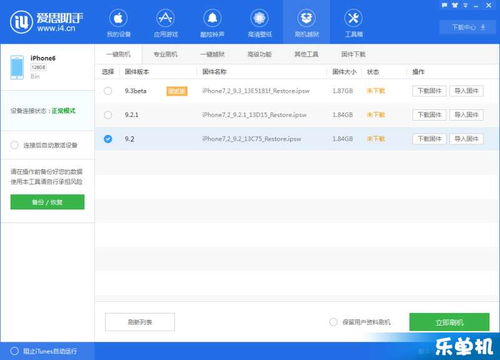Select the 9.2.1 firmware radio button
The image size is (500, 360).
[108, 115]
